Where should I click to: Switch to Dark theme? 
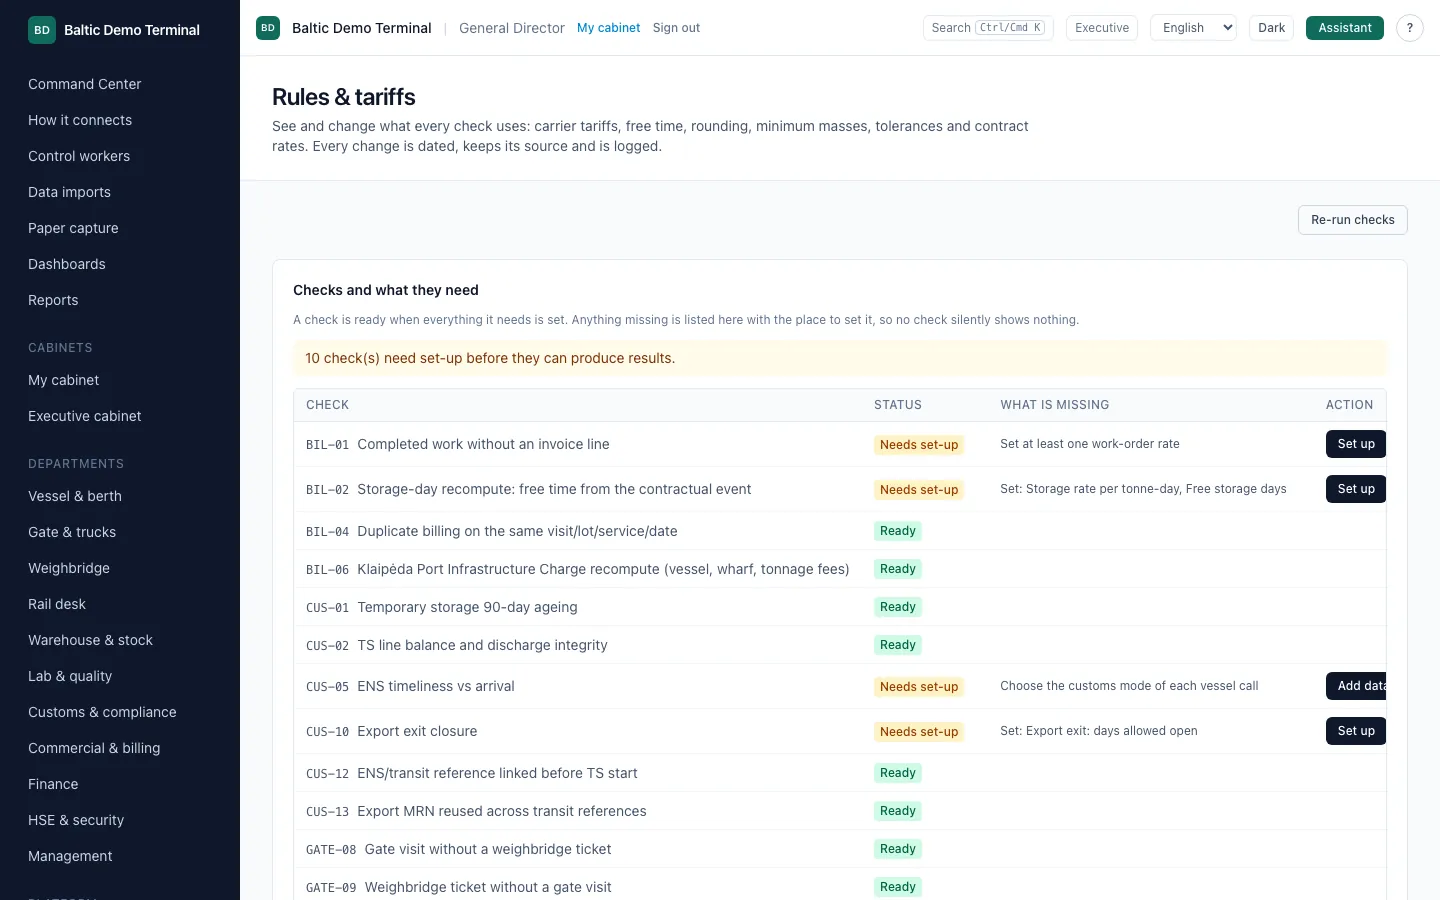[1271, 28]
